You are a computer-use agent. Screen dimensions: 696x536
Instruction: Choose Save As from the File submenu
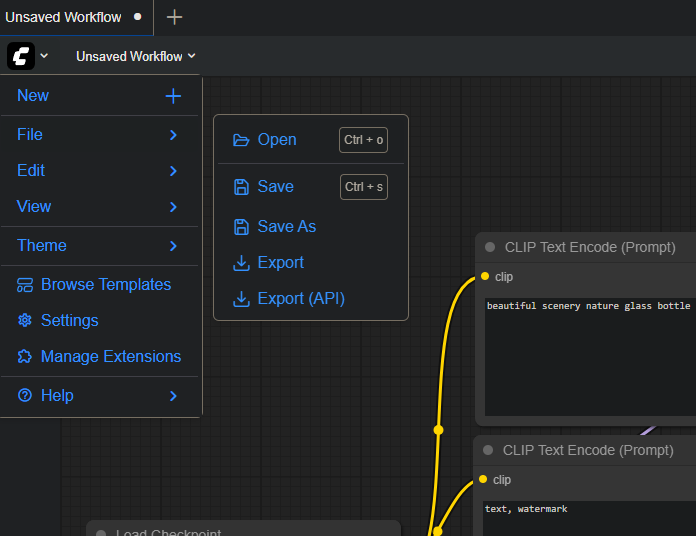pyautogui.click(x=286, y=227)
